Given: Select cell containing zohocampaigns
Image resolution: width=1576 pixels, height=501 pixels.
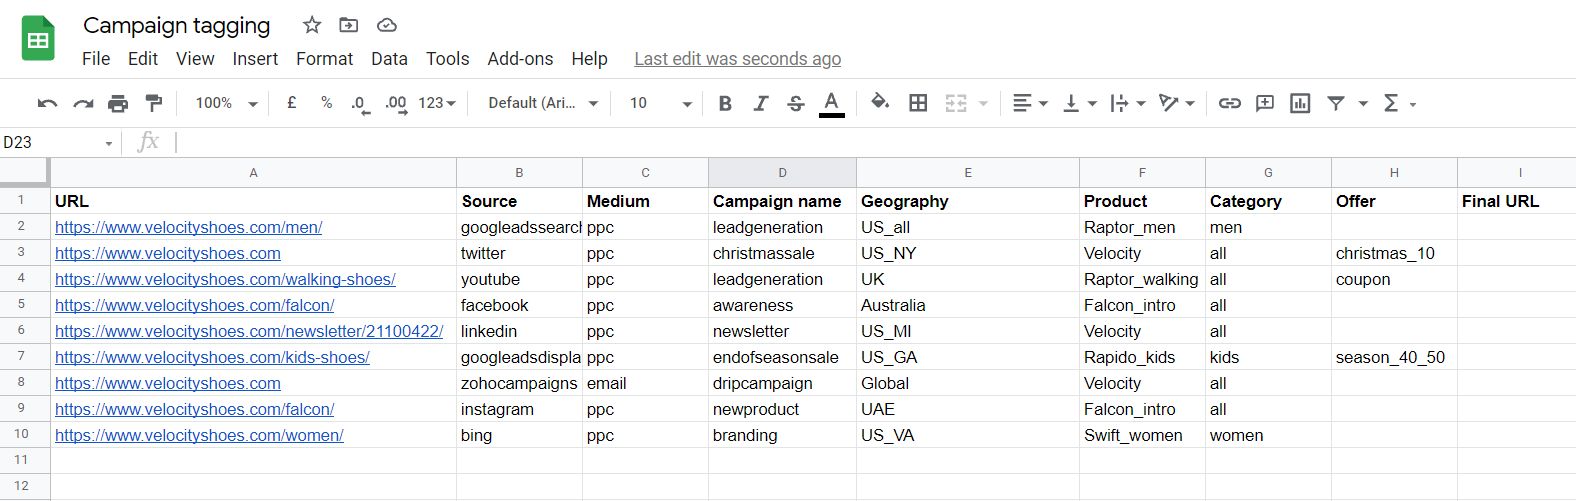Looking at the screenshot, I should (x=519, y=383).
